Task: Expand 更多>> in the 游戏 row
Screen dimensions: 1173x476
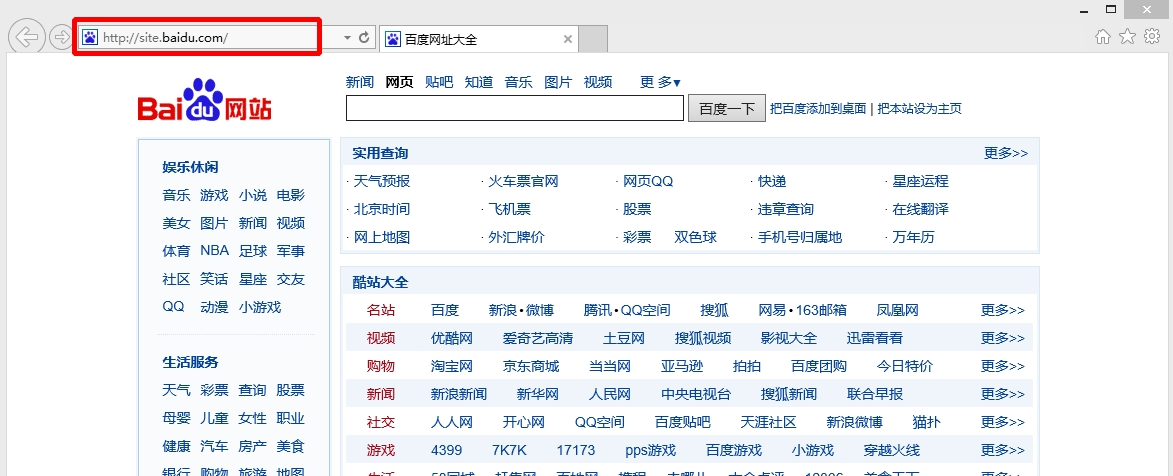Action: 1003,450
